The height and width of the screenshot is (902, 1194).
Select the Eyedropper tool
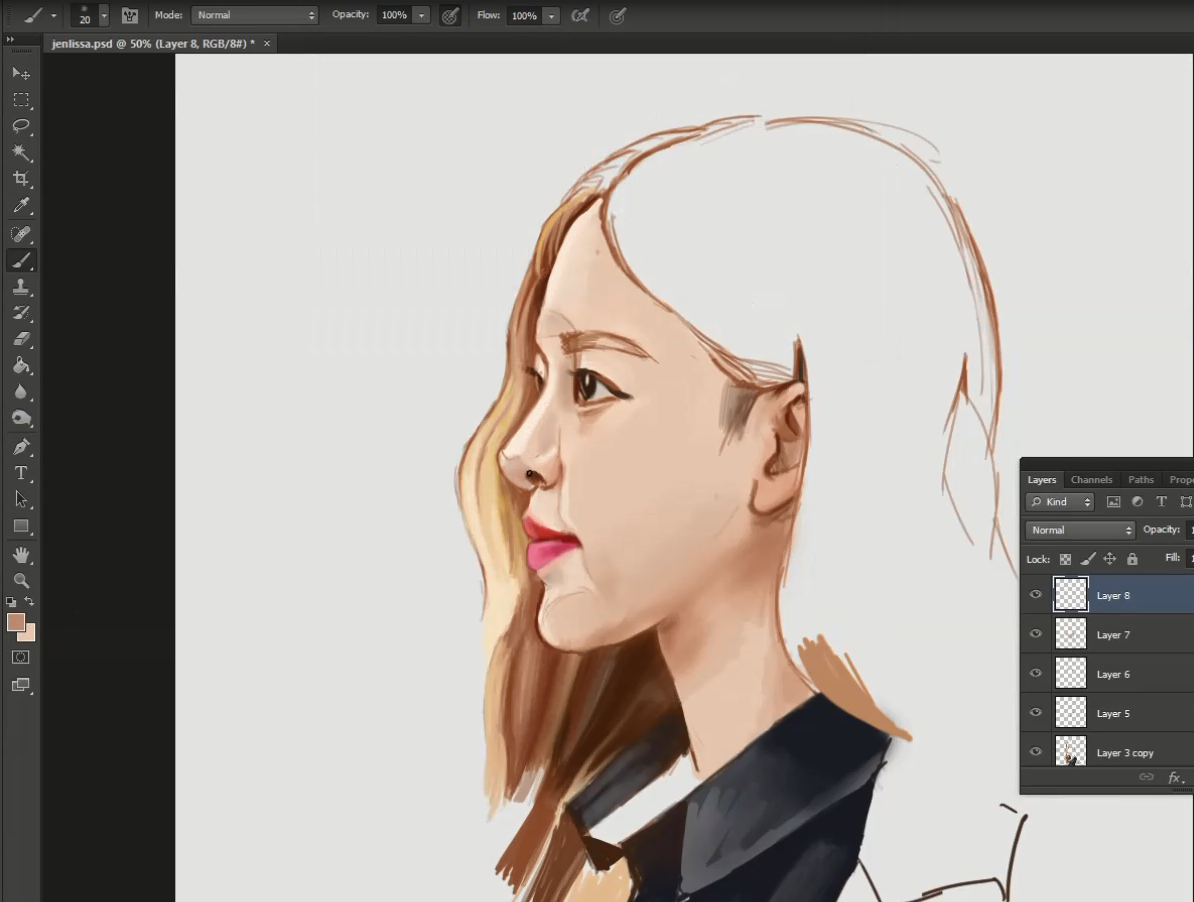21,206
